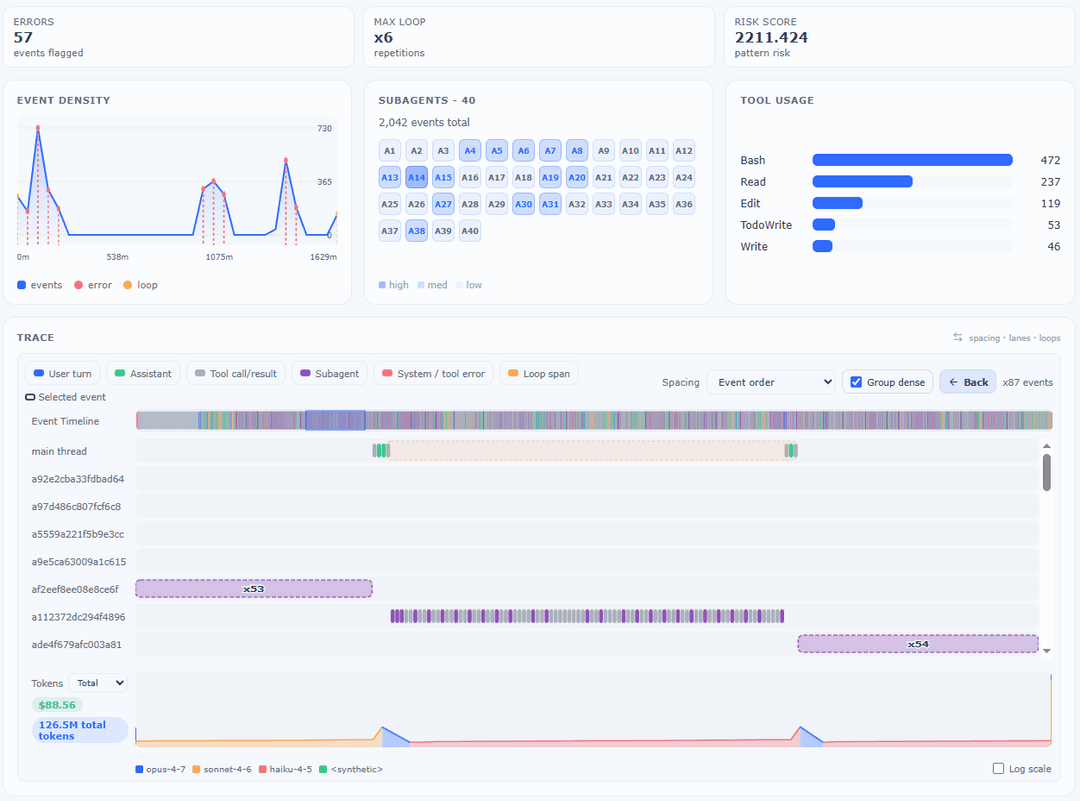Select subagent chip A38
1080x801 pixels.
(417, 231)
